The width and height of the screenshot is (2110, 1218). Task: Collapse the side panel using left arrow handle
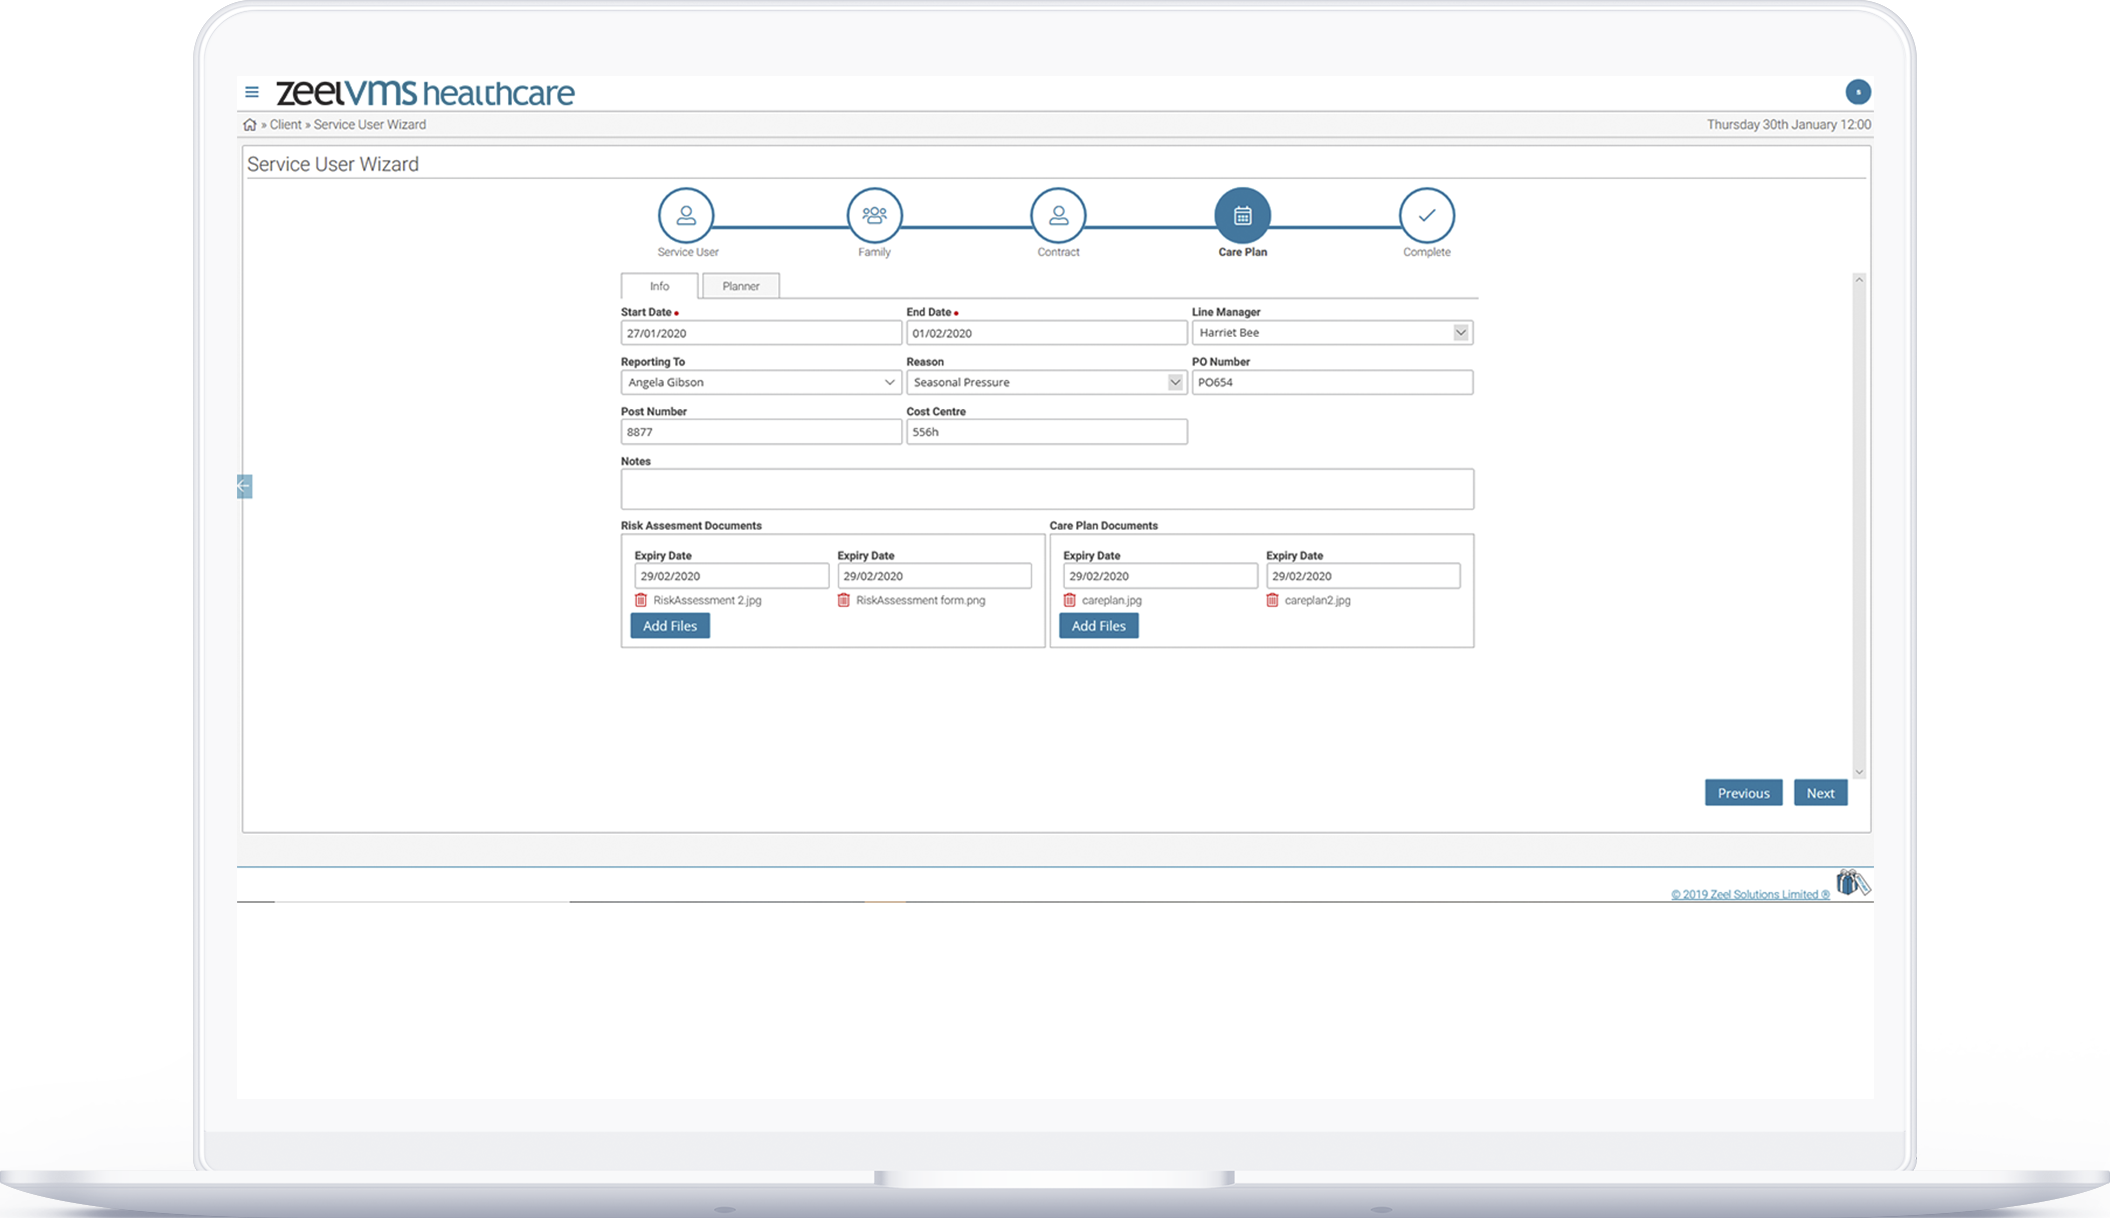tap(243, 486)
